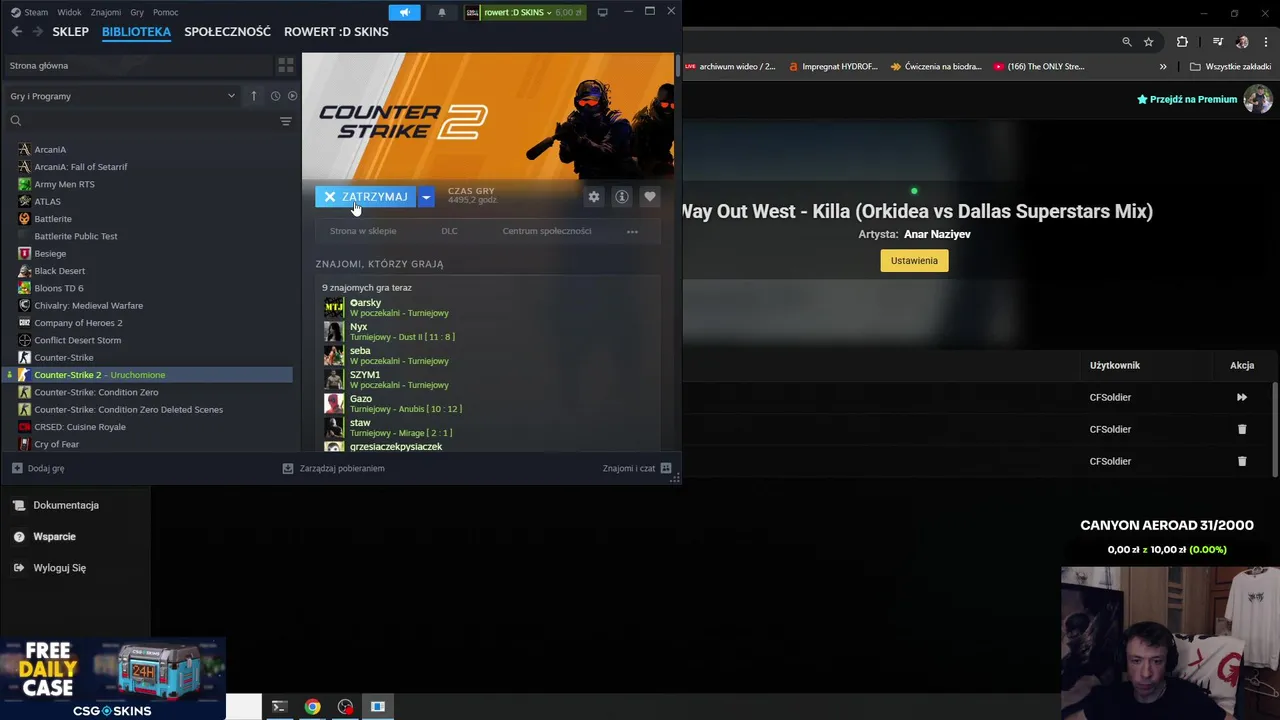
Task: Open launch options arrow next to ZATRZYMAJ
Action: click(426, 197)
